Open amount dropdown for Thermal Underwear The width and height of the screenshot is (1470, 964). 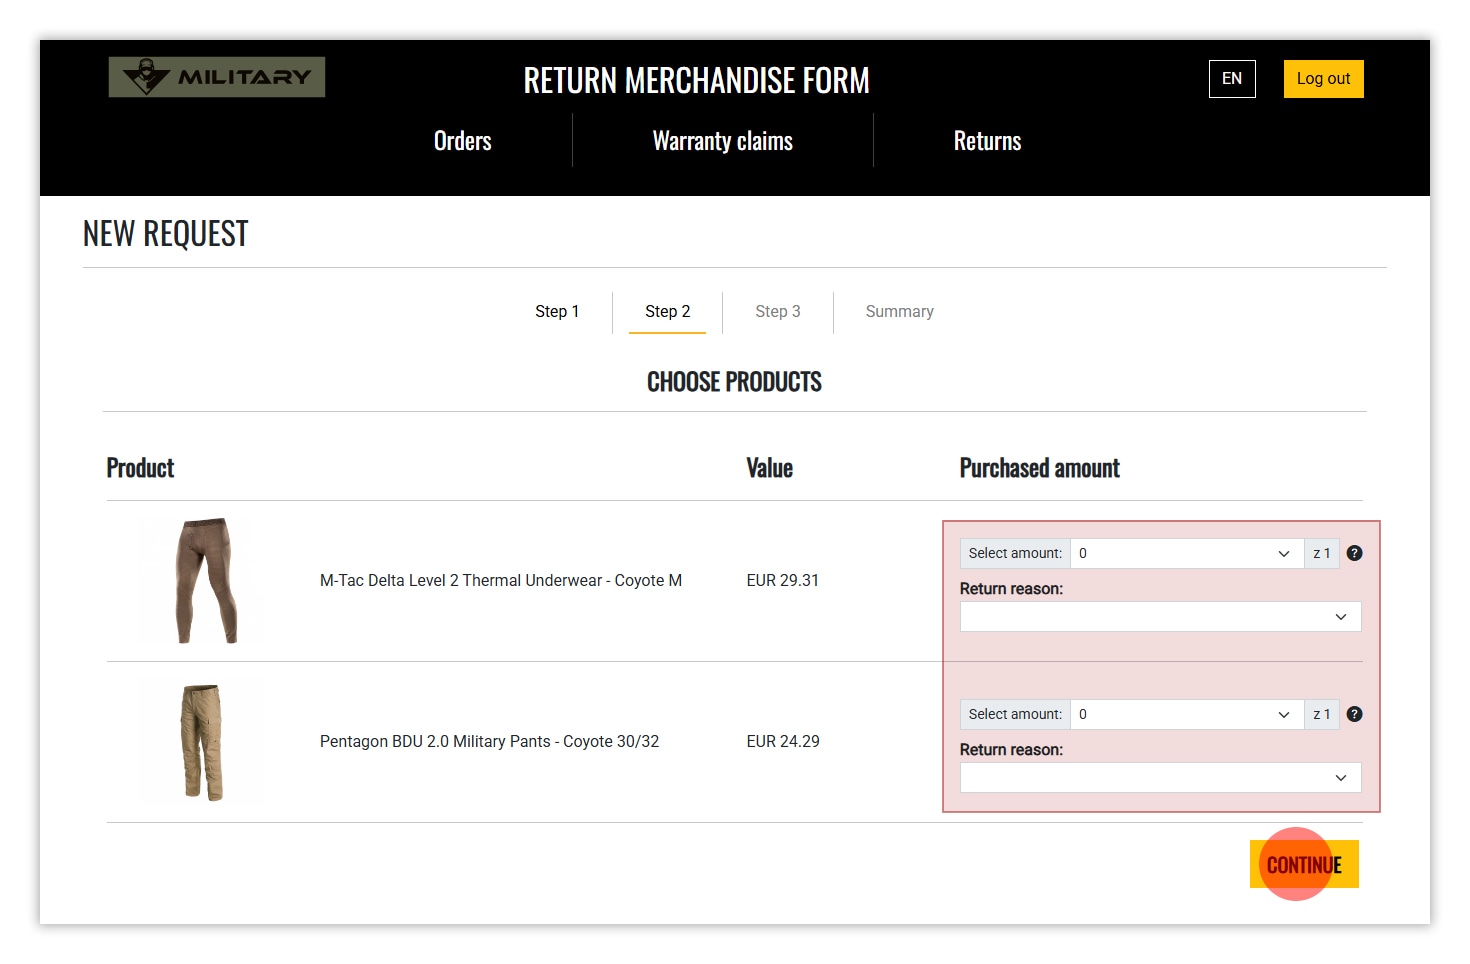(1186, 553)
